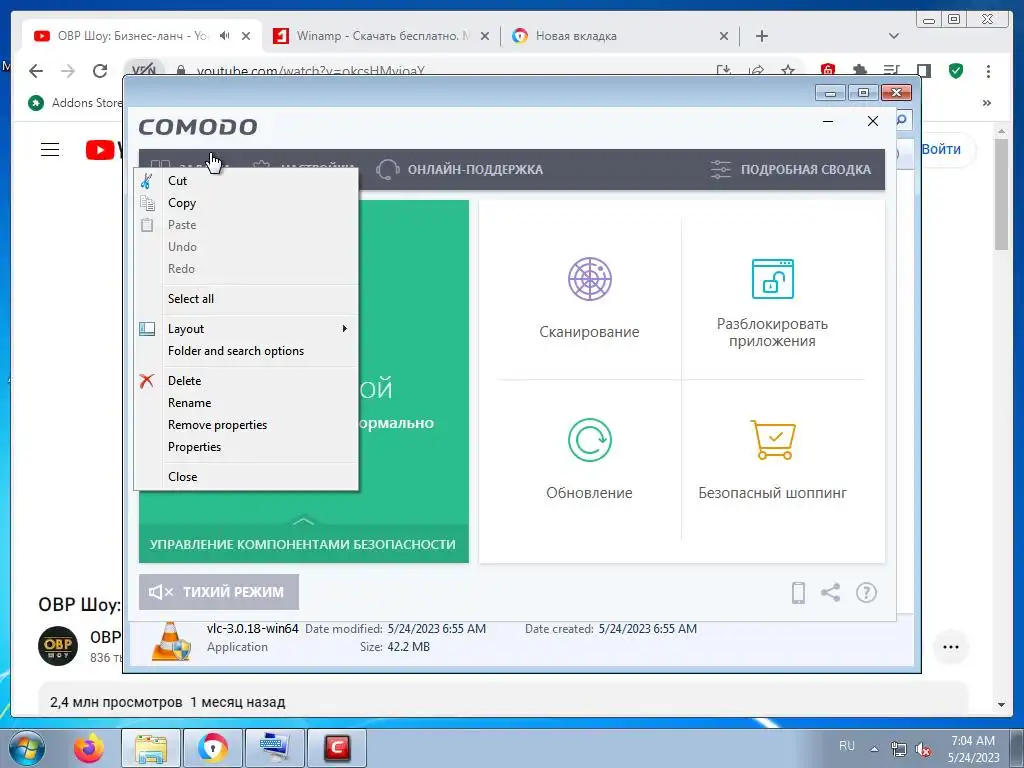
Task: Click the online support headset icon
Action: (387, 169)
